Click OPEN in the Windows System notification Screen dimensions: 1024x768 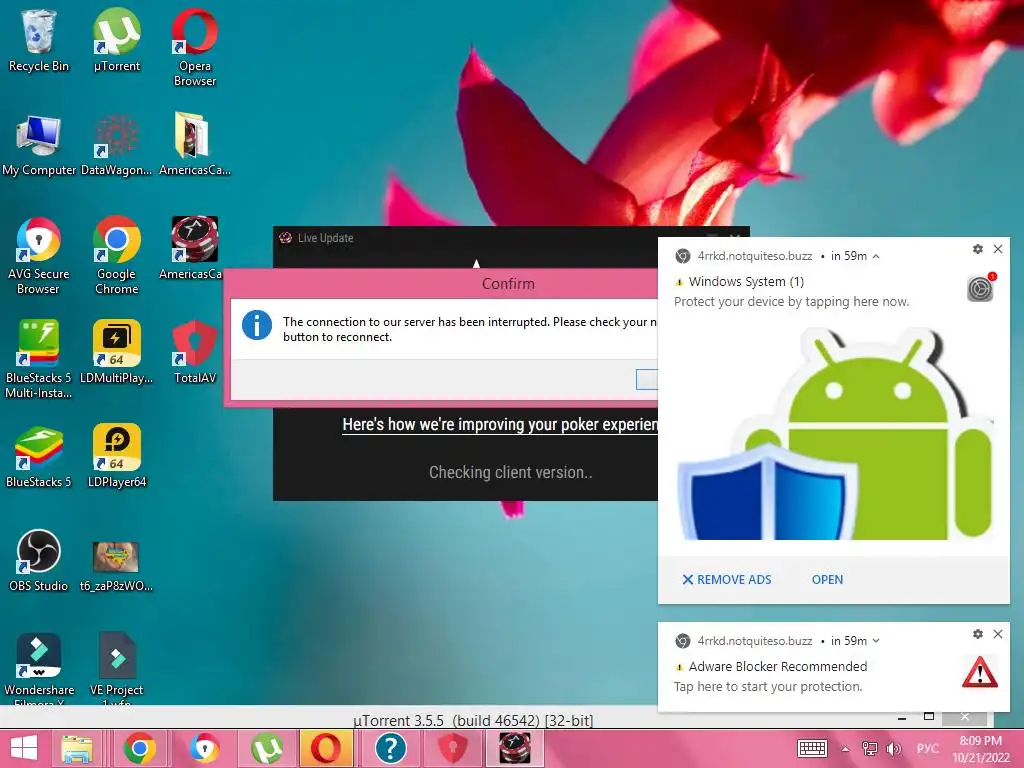[827, 579]
